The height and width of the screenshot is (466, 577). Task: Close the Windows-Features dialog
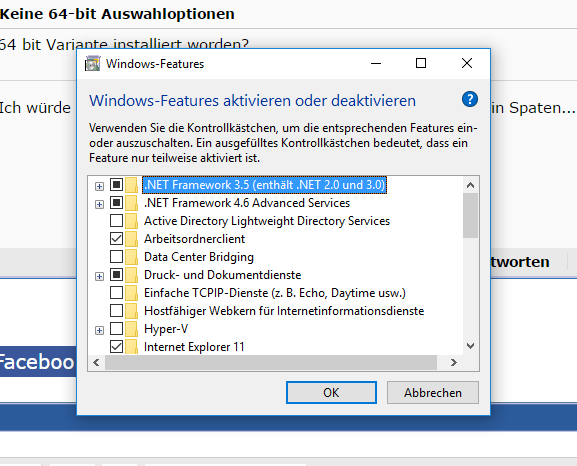tap(467, 63)
